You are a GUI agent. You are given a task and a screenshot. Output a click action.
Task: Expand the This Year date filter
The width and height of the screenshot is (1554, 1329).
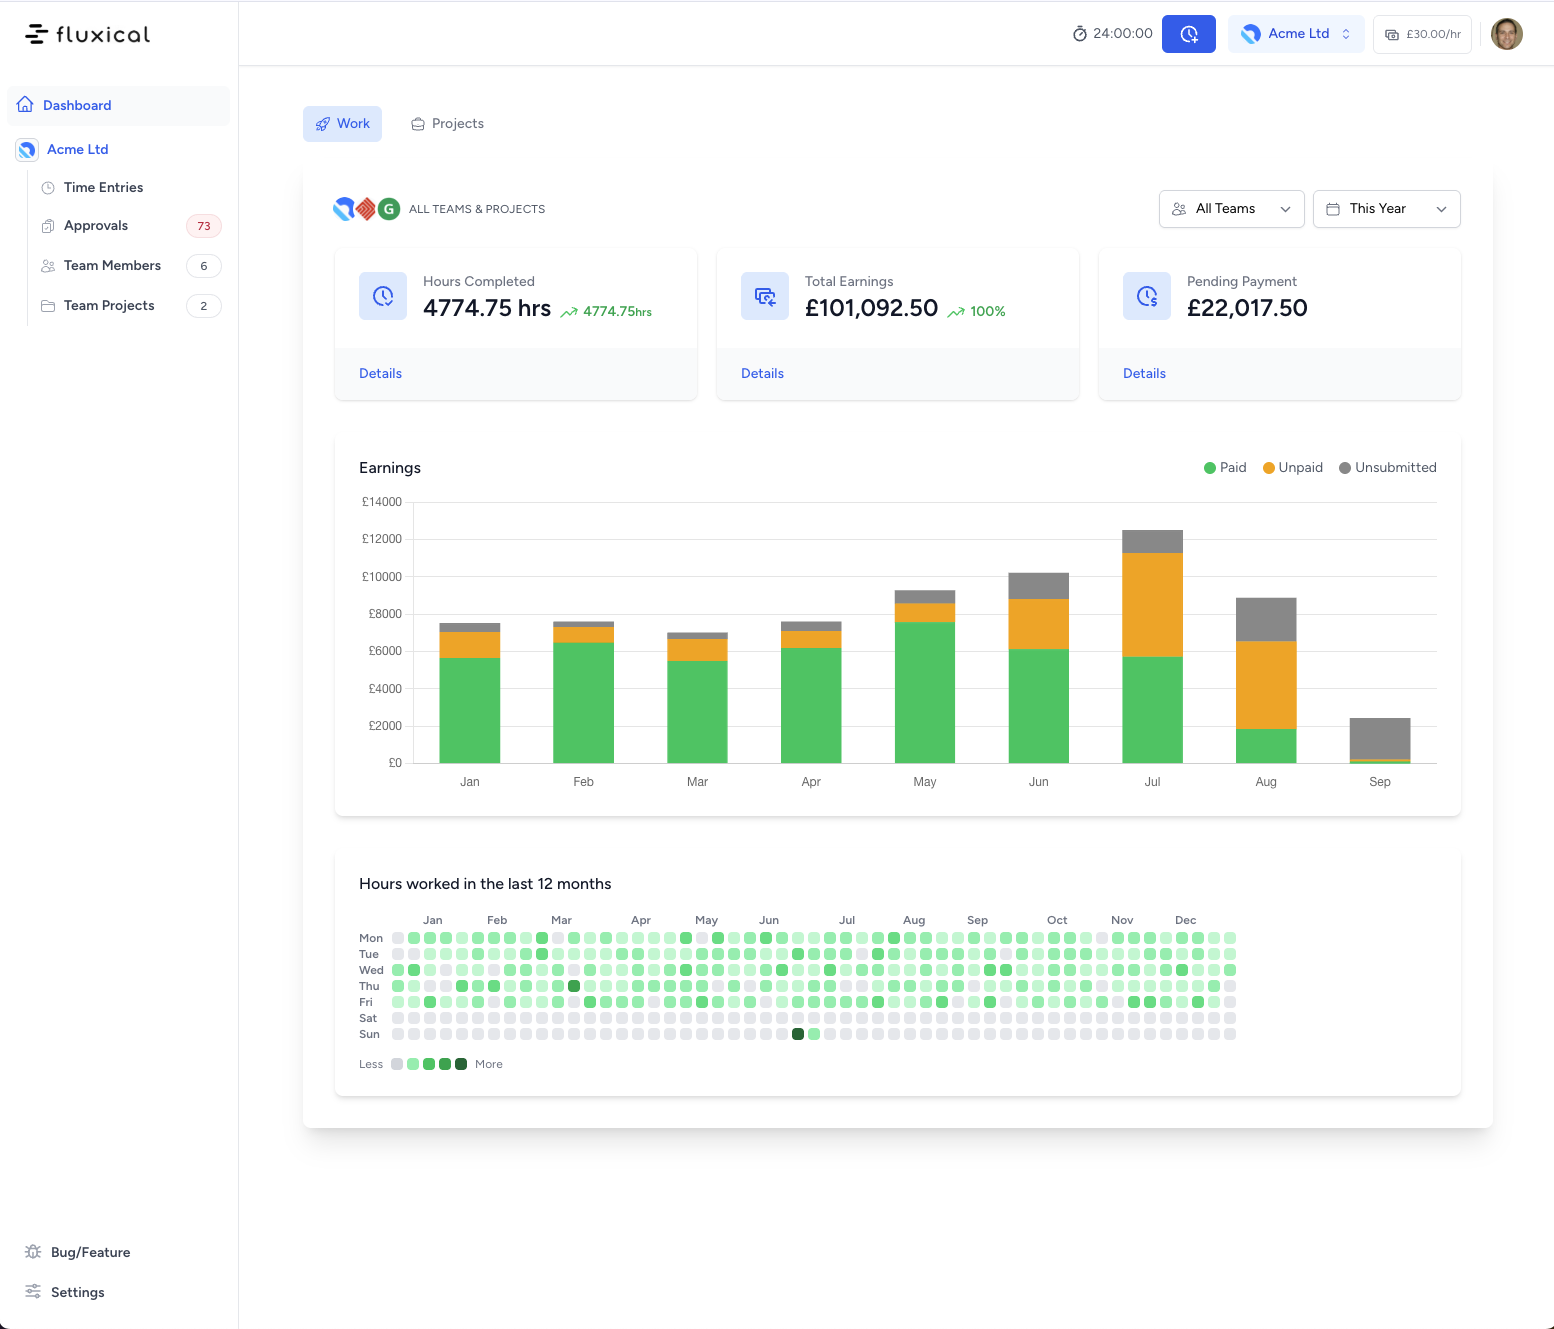1386,209
